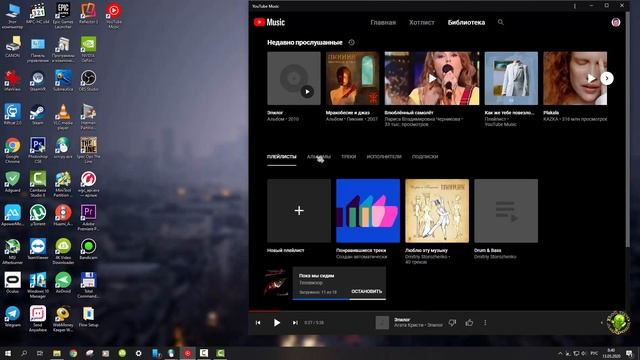Viewport: 640px width, 360px height.
Task: Open the search icon in YouTube Music
Action: (x=501, y=22)
